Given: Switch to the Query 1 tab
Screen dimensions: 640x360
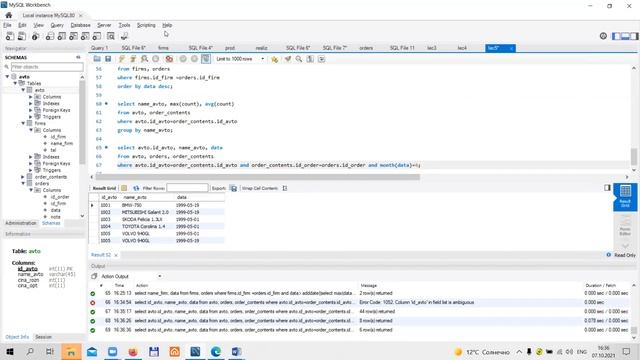Looking at the screenshot, I should point(100,48).
